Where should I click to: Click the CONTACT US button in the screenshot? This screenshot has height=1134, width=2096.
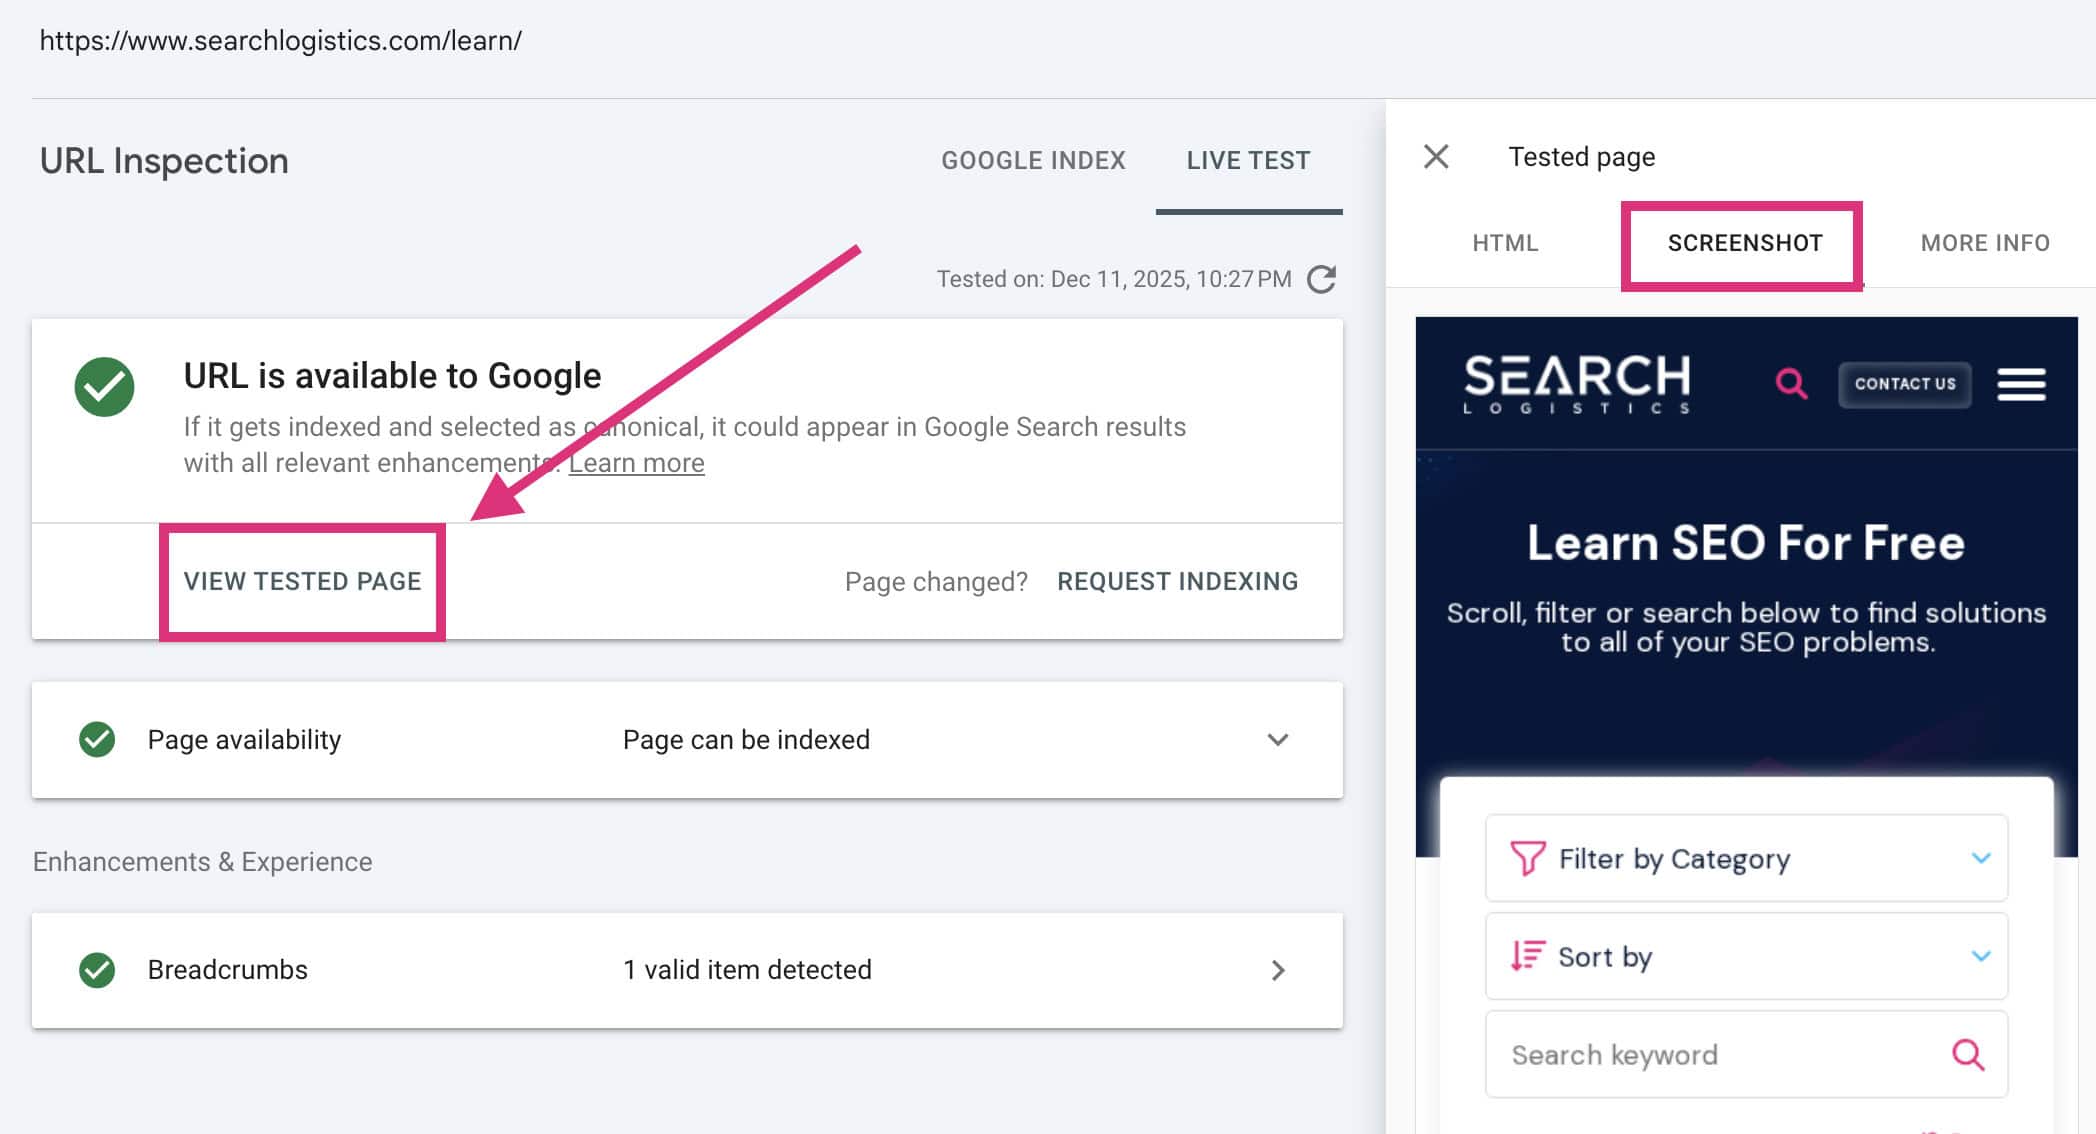click(1904, 384)
